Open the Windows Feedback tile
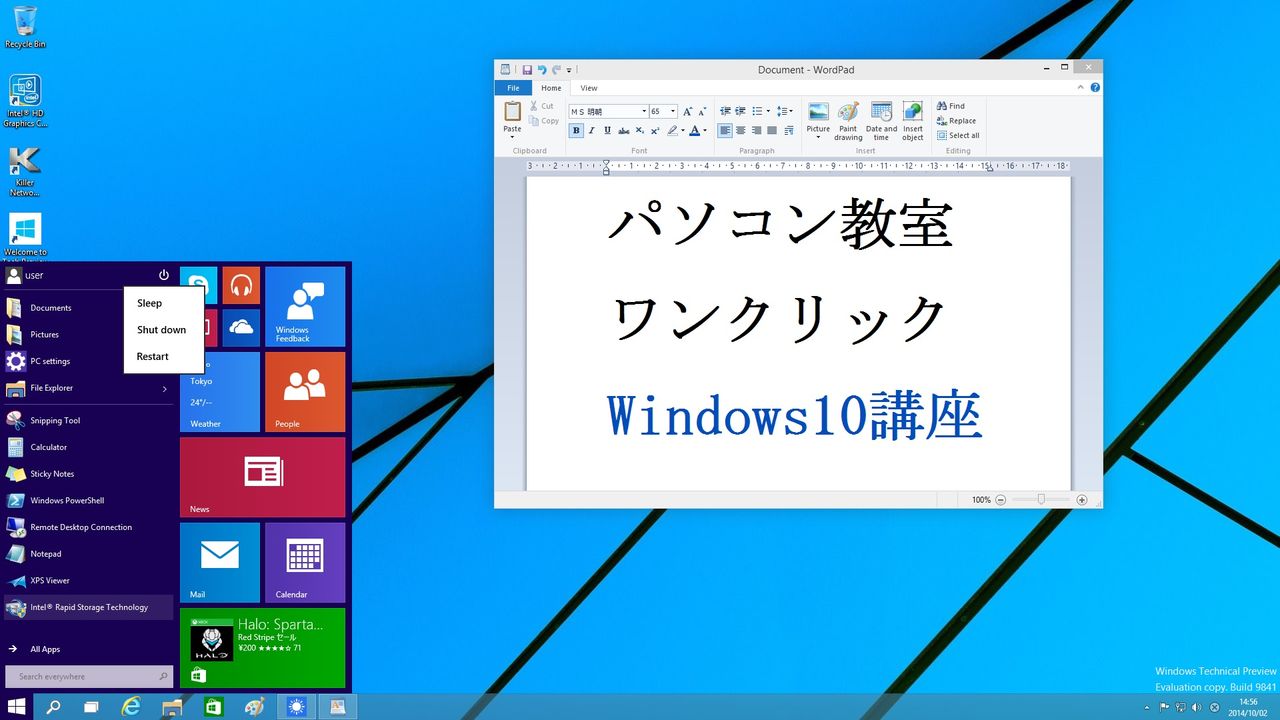The width and height of the screenshot is (1280, 720). coord(305,307)
